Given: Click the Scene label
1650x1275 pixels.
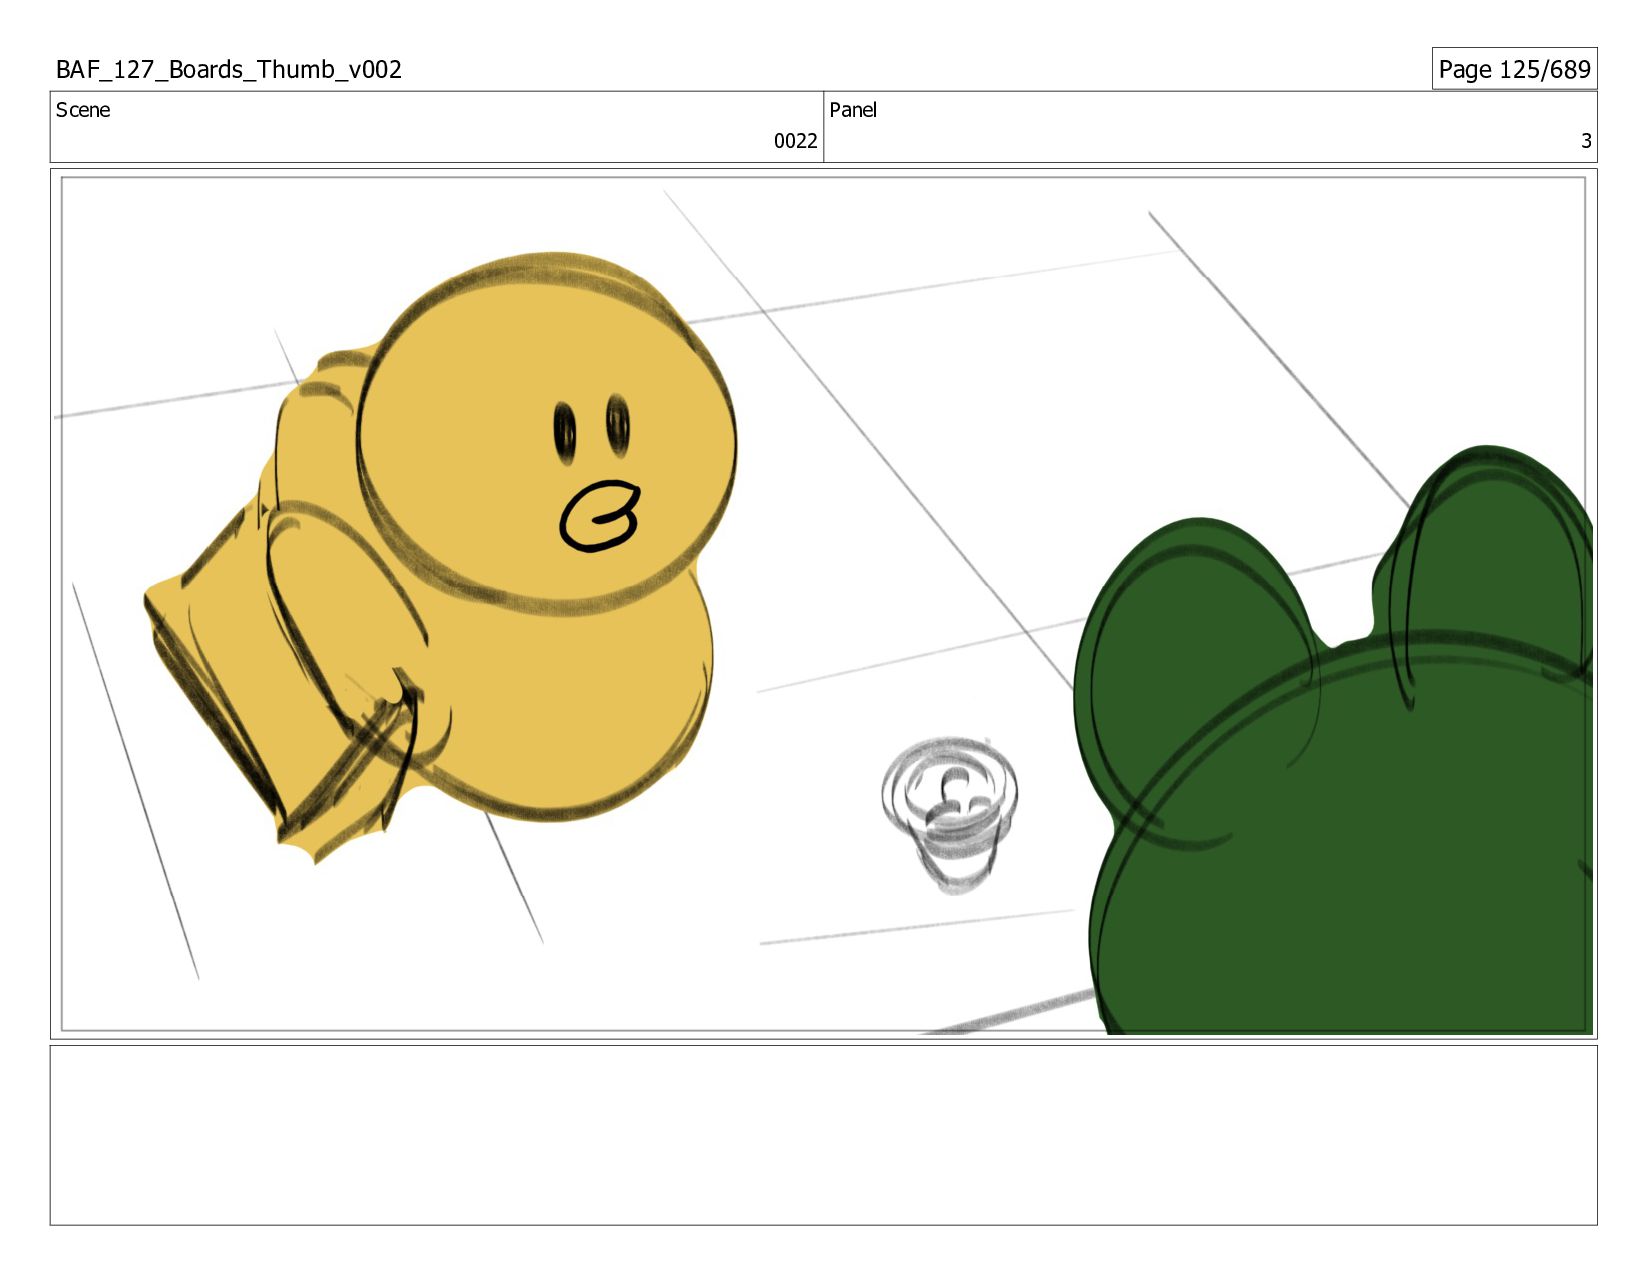Looking at the screenshot, I should click(83, 110).
